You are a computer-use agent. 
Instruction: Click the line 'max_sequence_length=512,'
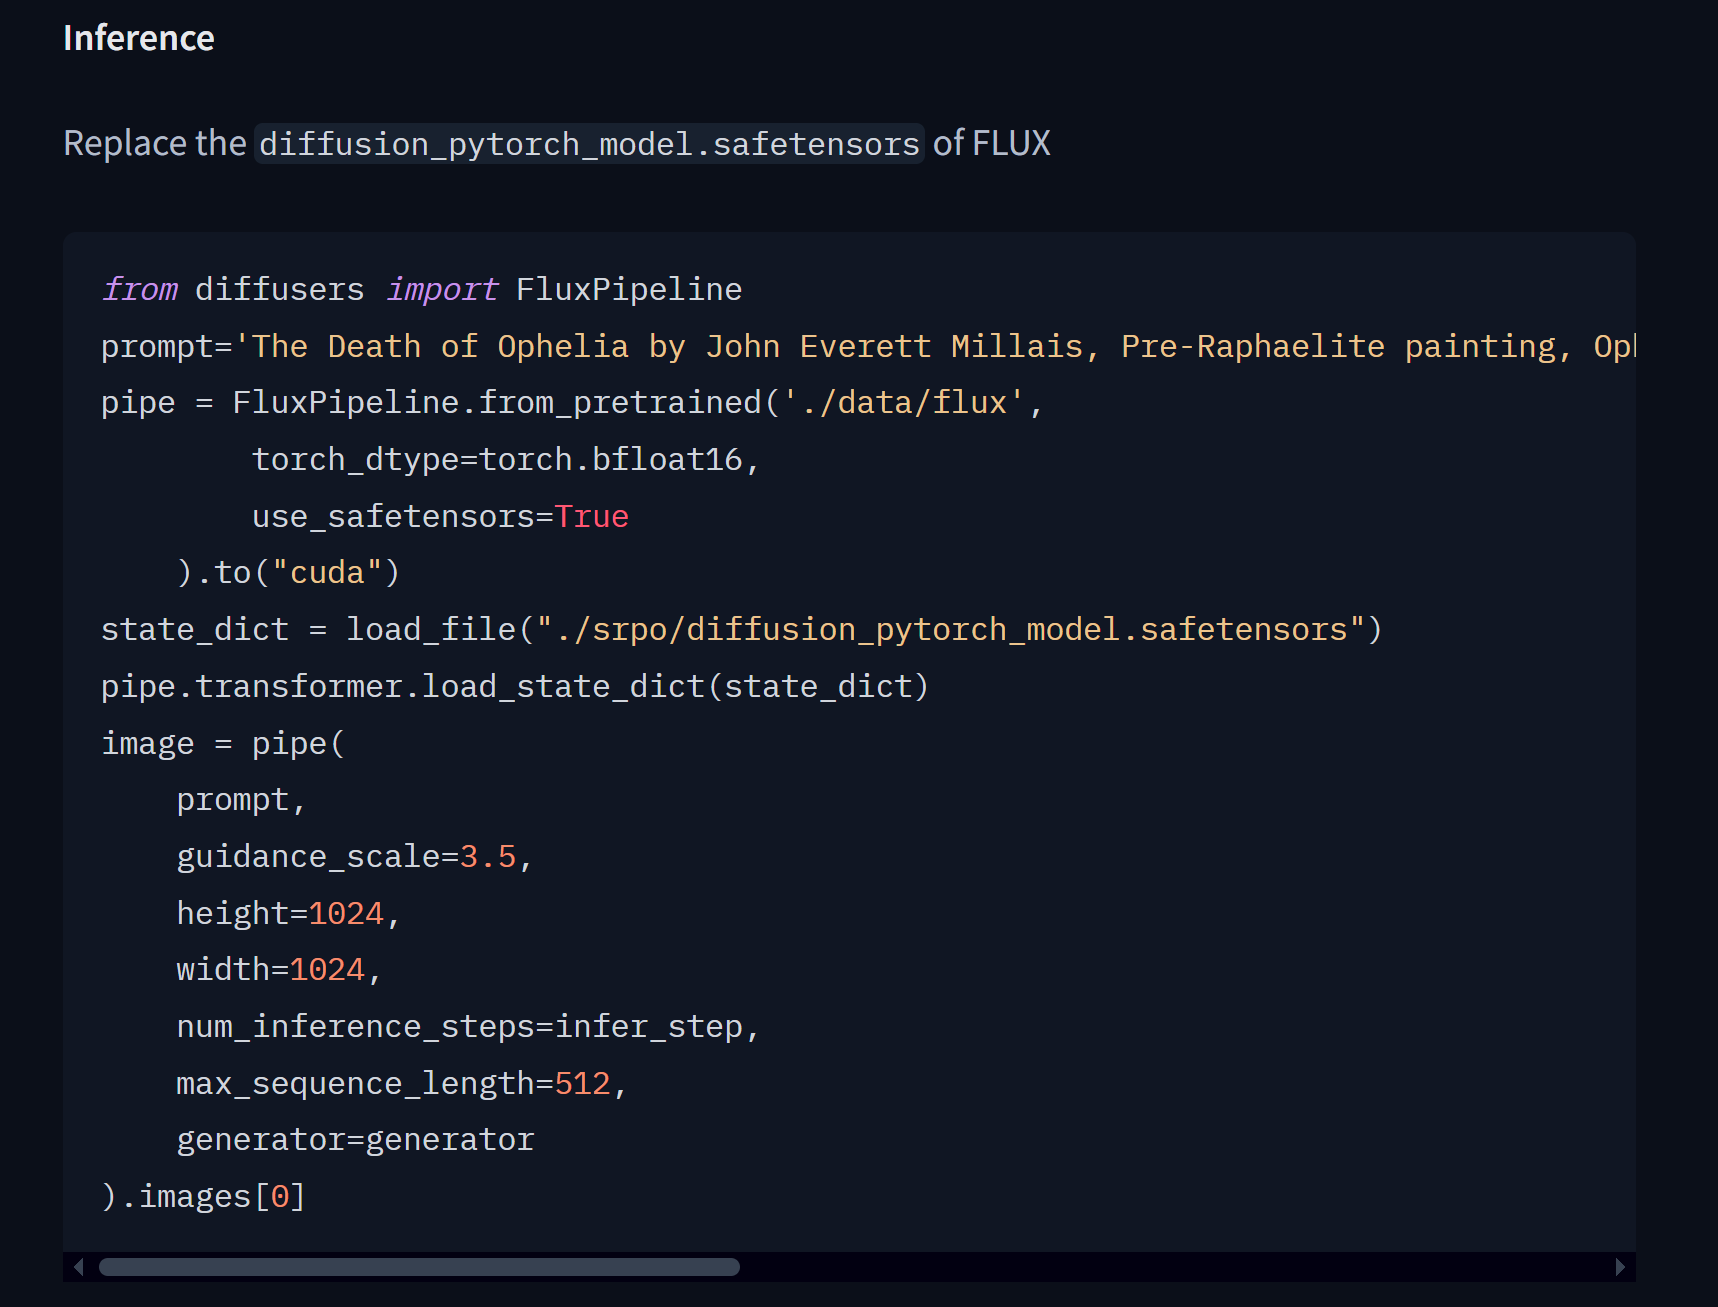coord(402,1084)
